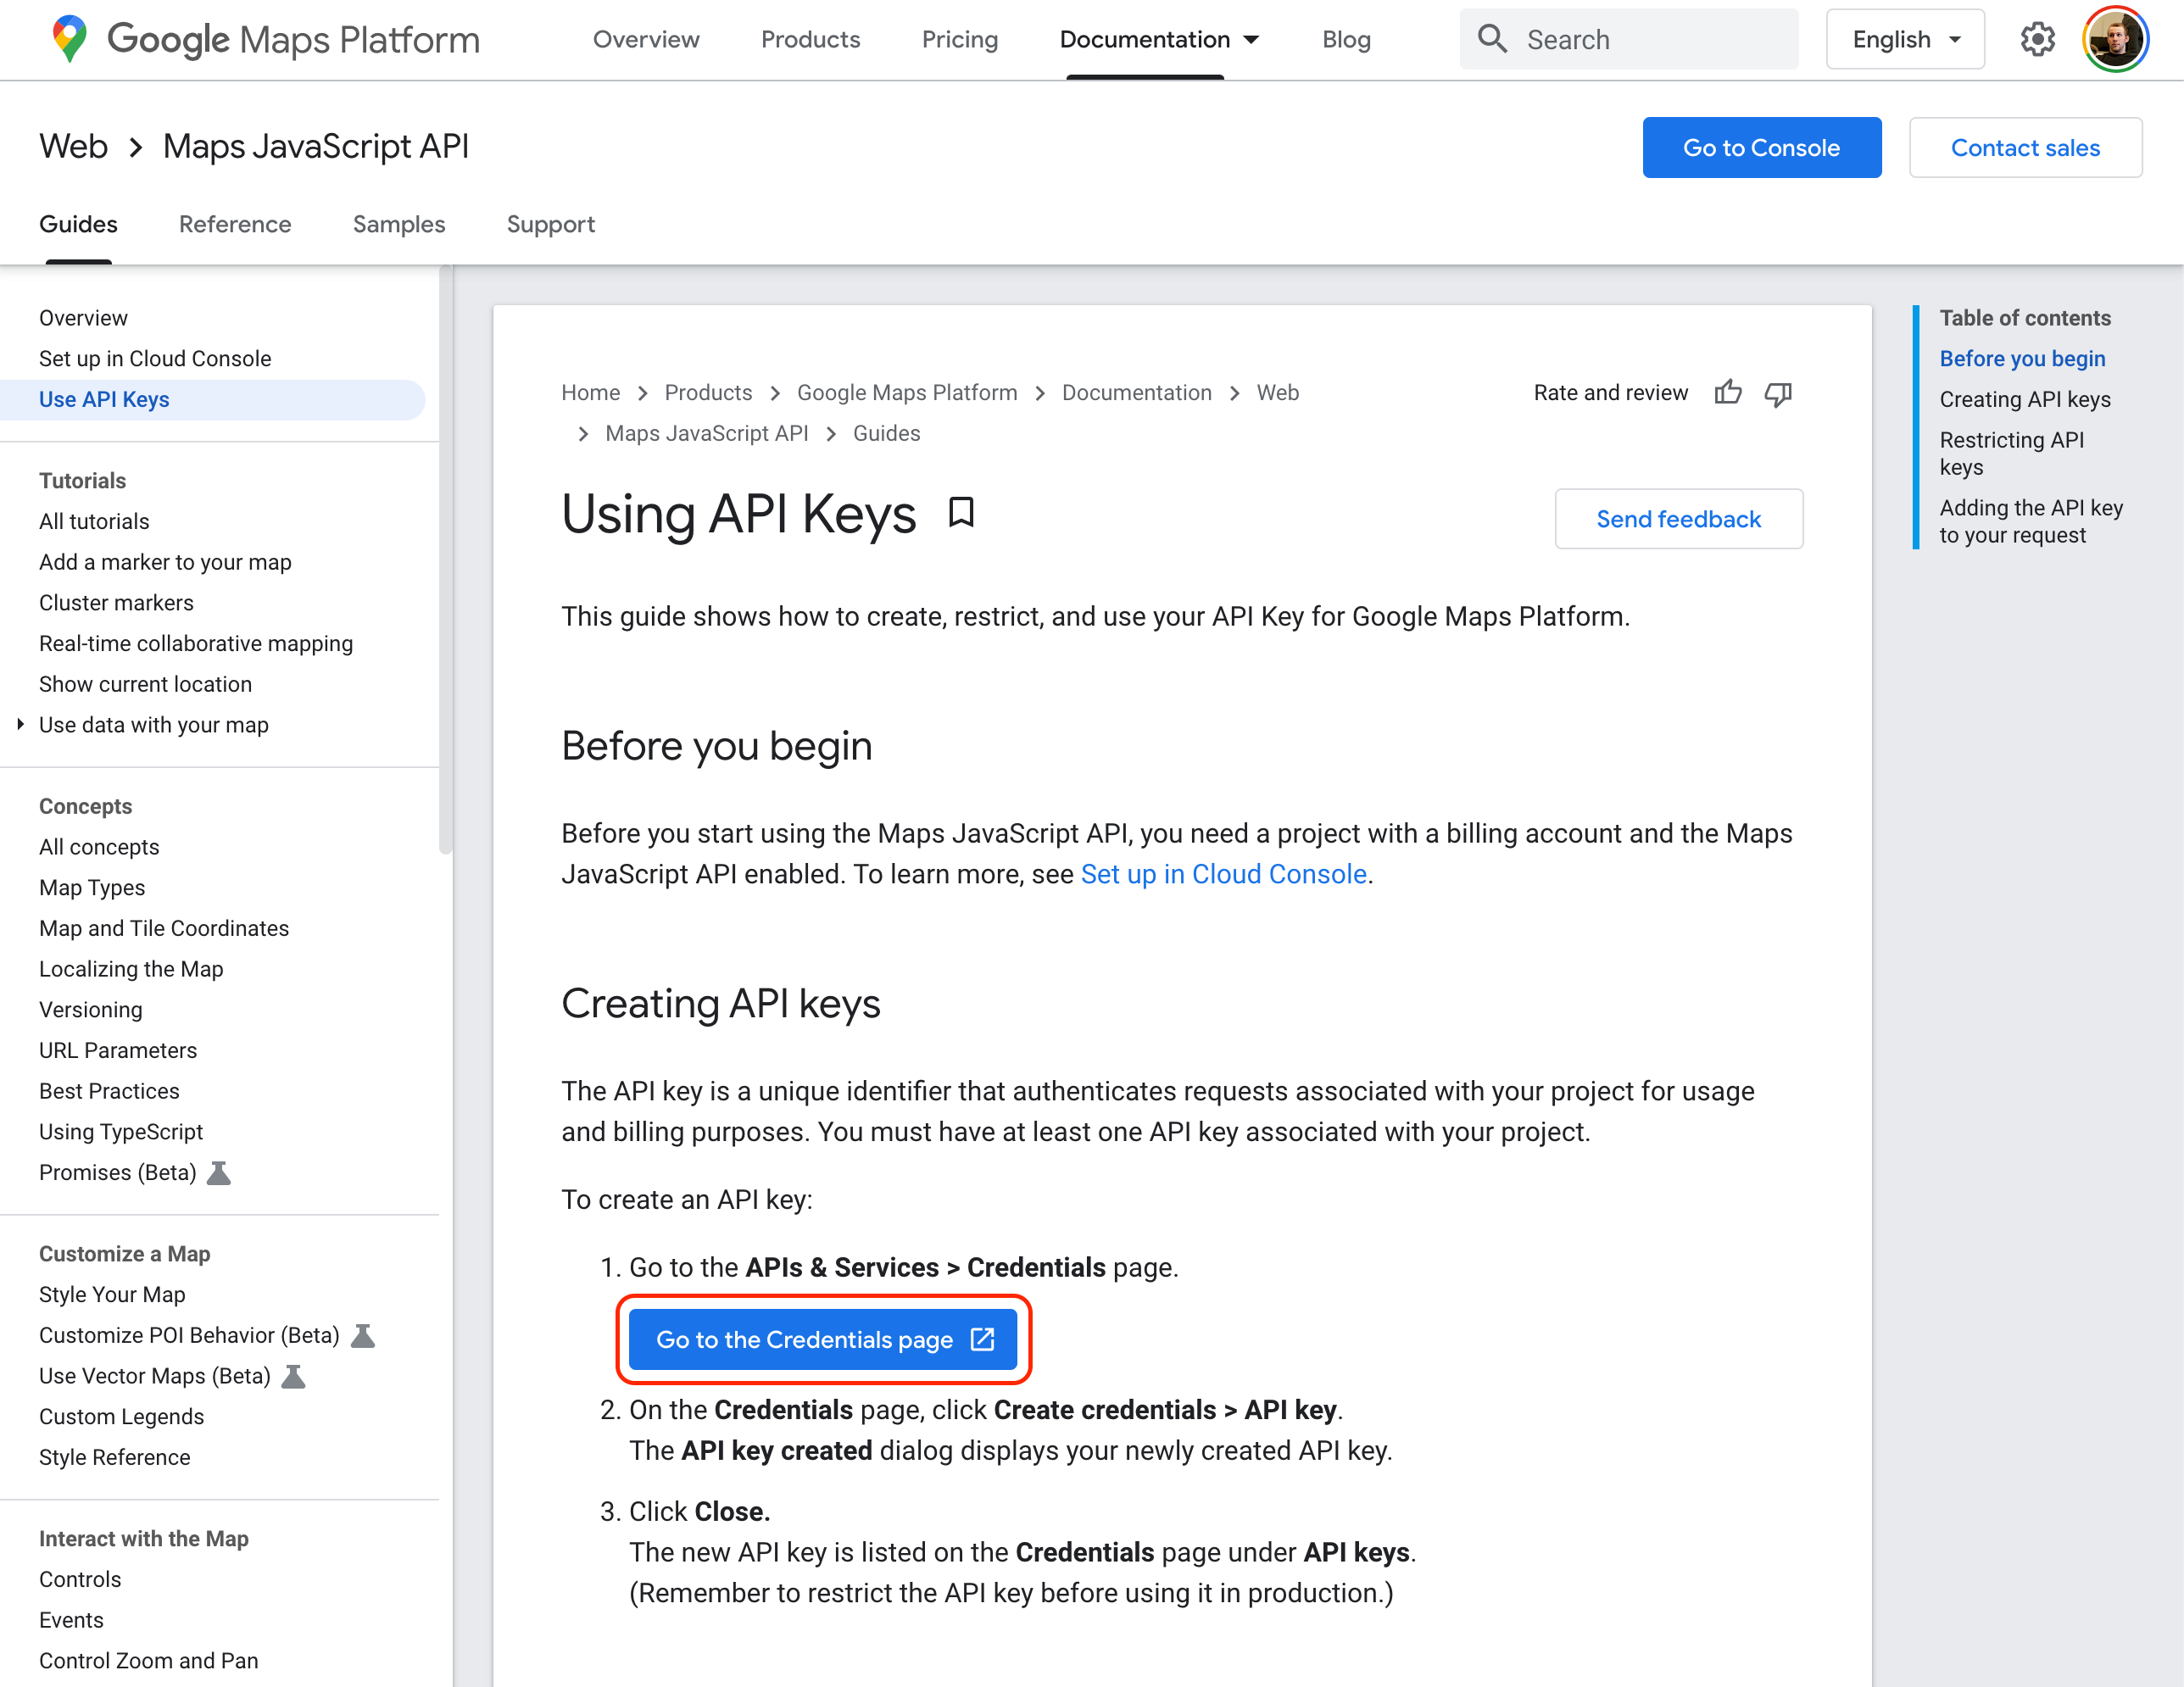Open Map Types sidebar item

pyautogui.click(x=92, y=887)
